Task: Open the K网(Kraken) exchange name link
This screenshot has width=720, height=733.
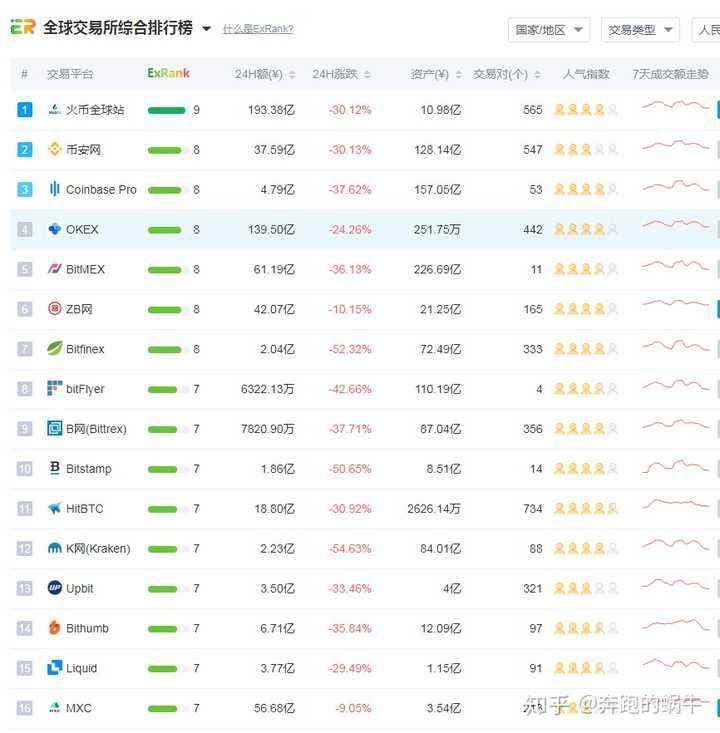Action: coord(98,549)
